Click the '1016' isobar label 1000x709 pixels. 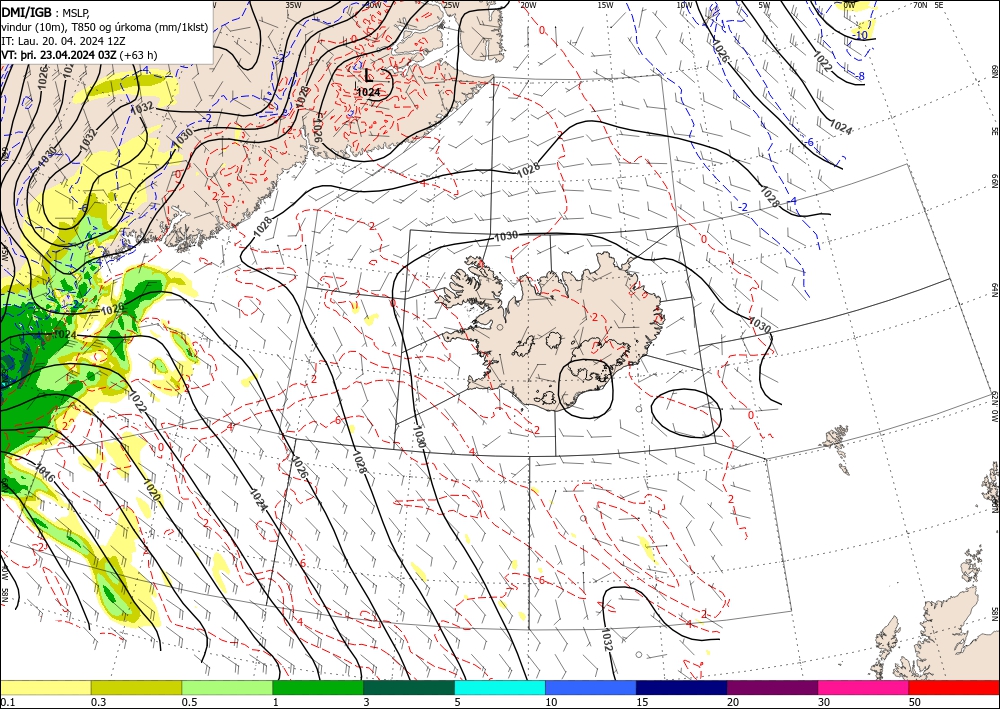[x=44, y=472]
